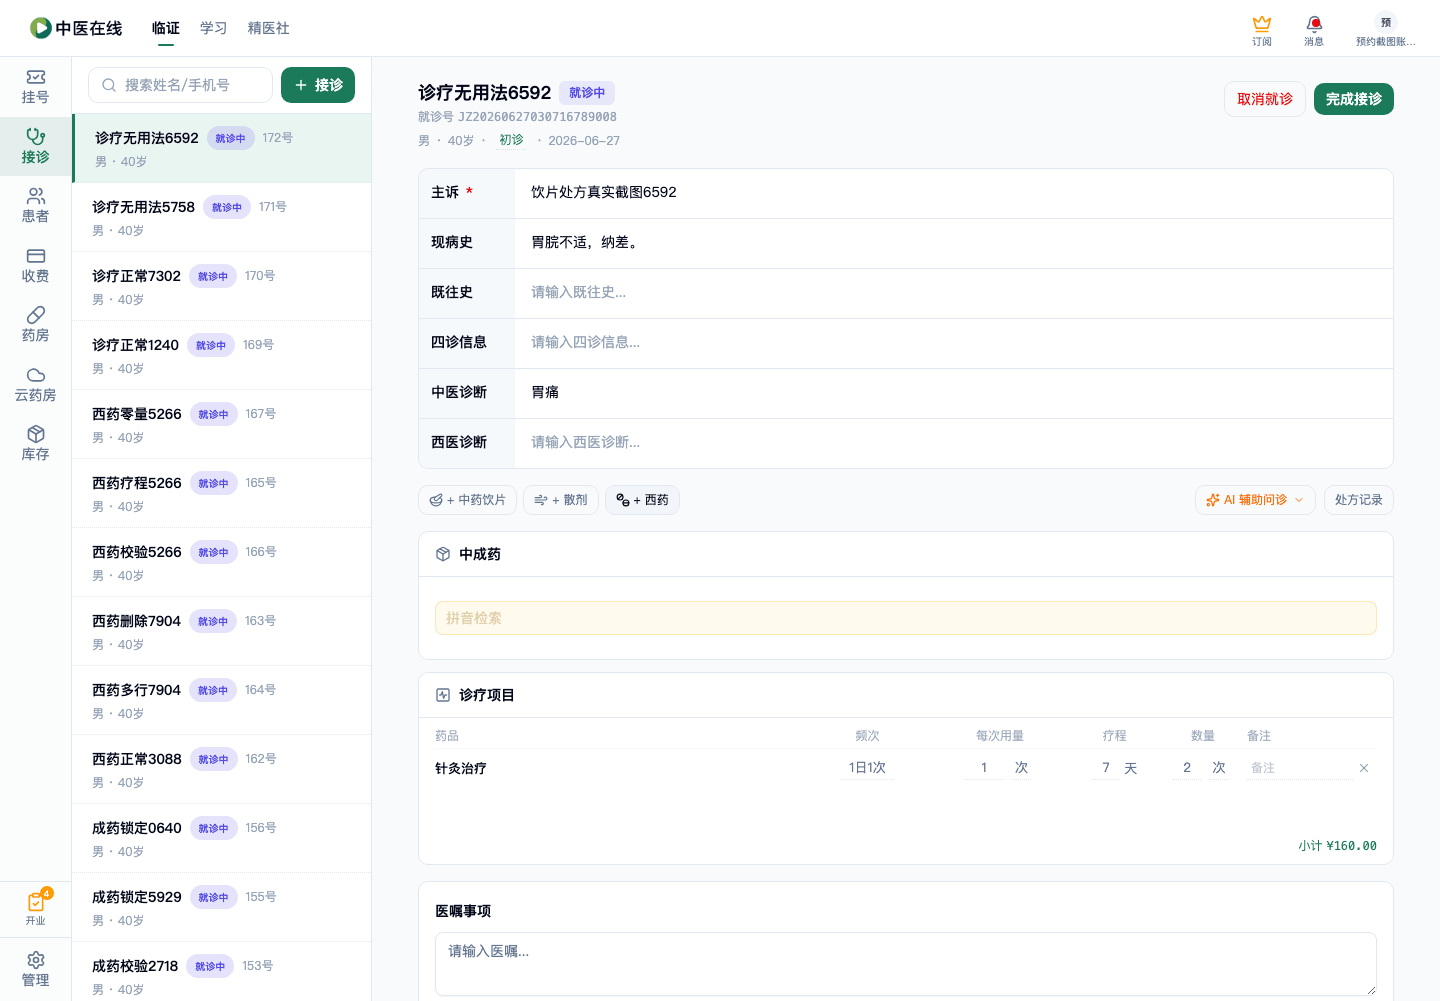Viewport: 1440px width, 1001px height.
Task: Open the 收费 billing sidebar icon
Action: (x=35, y=266)
